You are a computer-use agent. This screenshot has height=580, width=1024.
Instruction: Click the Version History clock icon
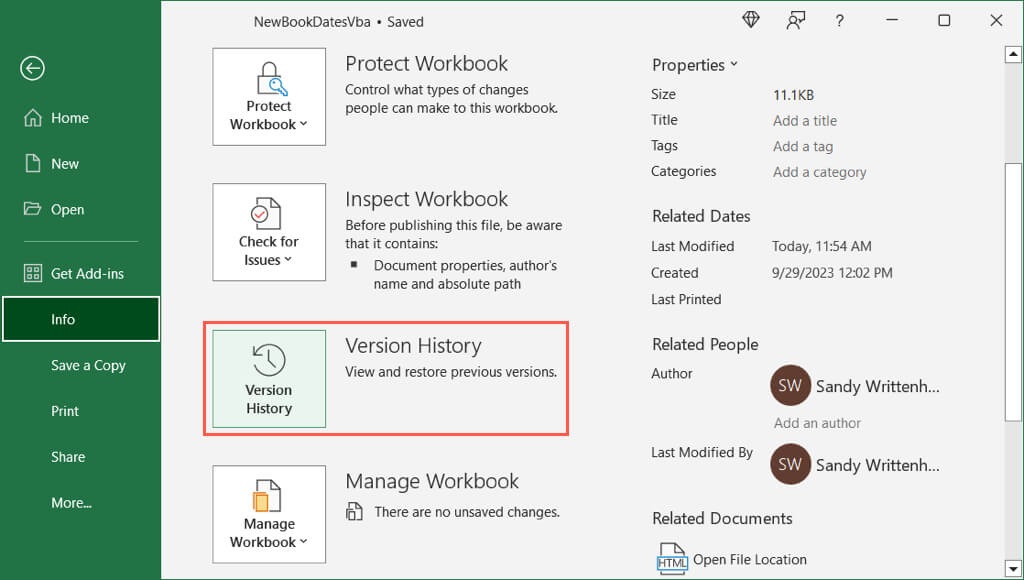pos(269,360)
